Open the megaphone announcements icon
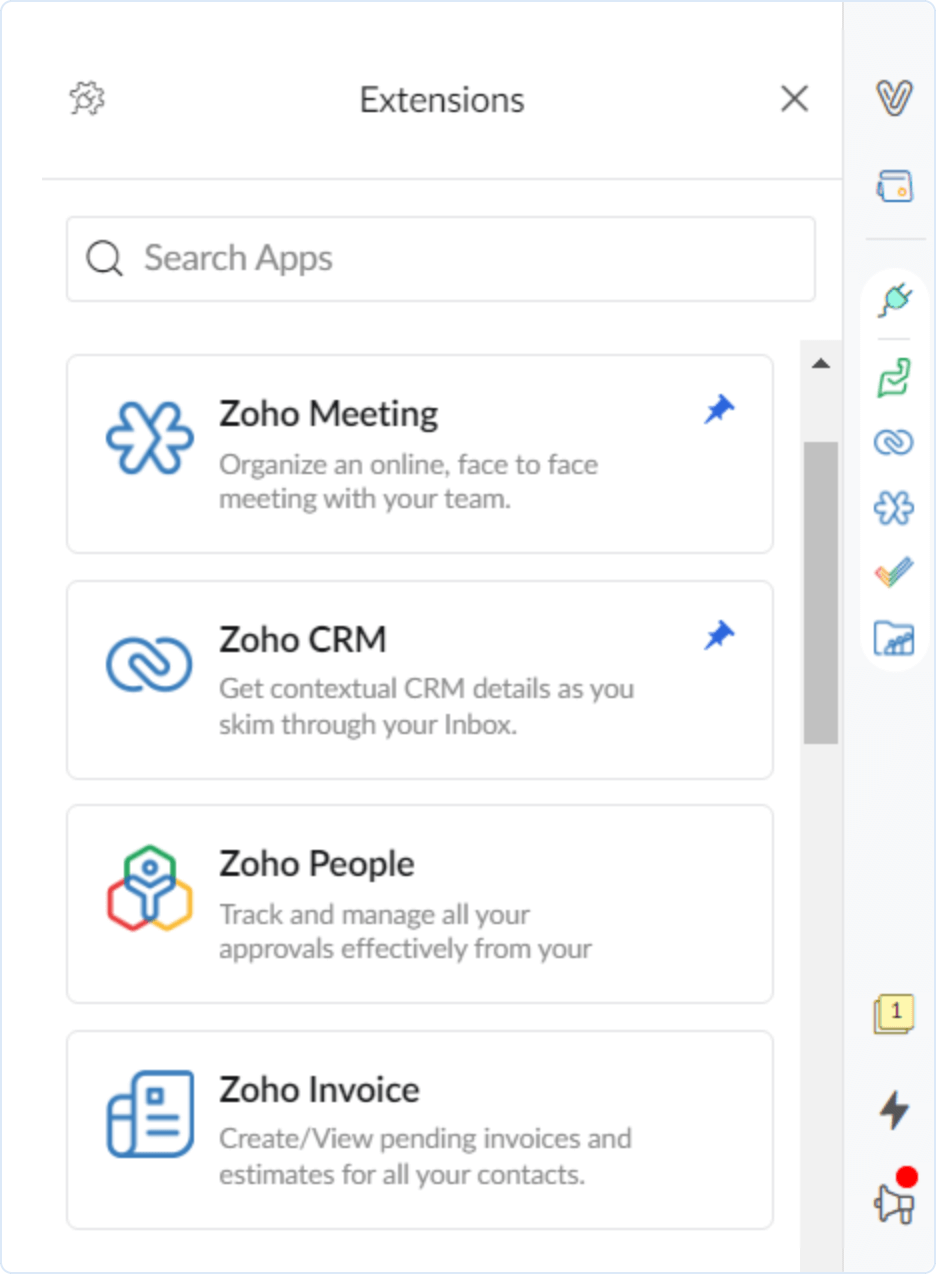This screenshot has width=936, height=1274. tap(894, 1198)
